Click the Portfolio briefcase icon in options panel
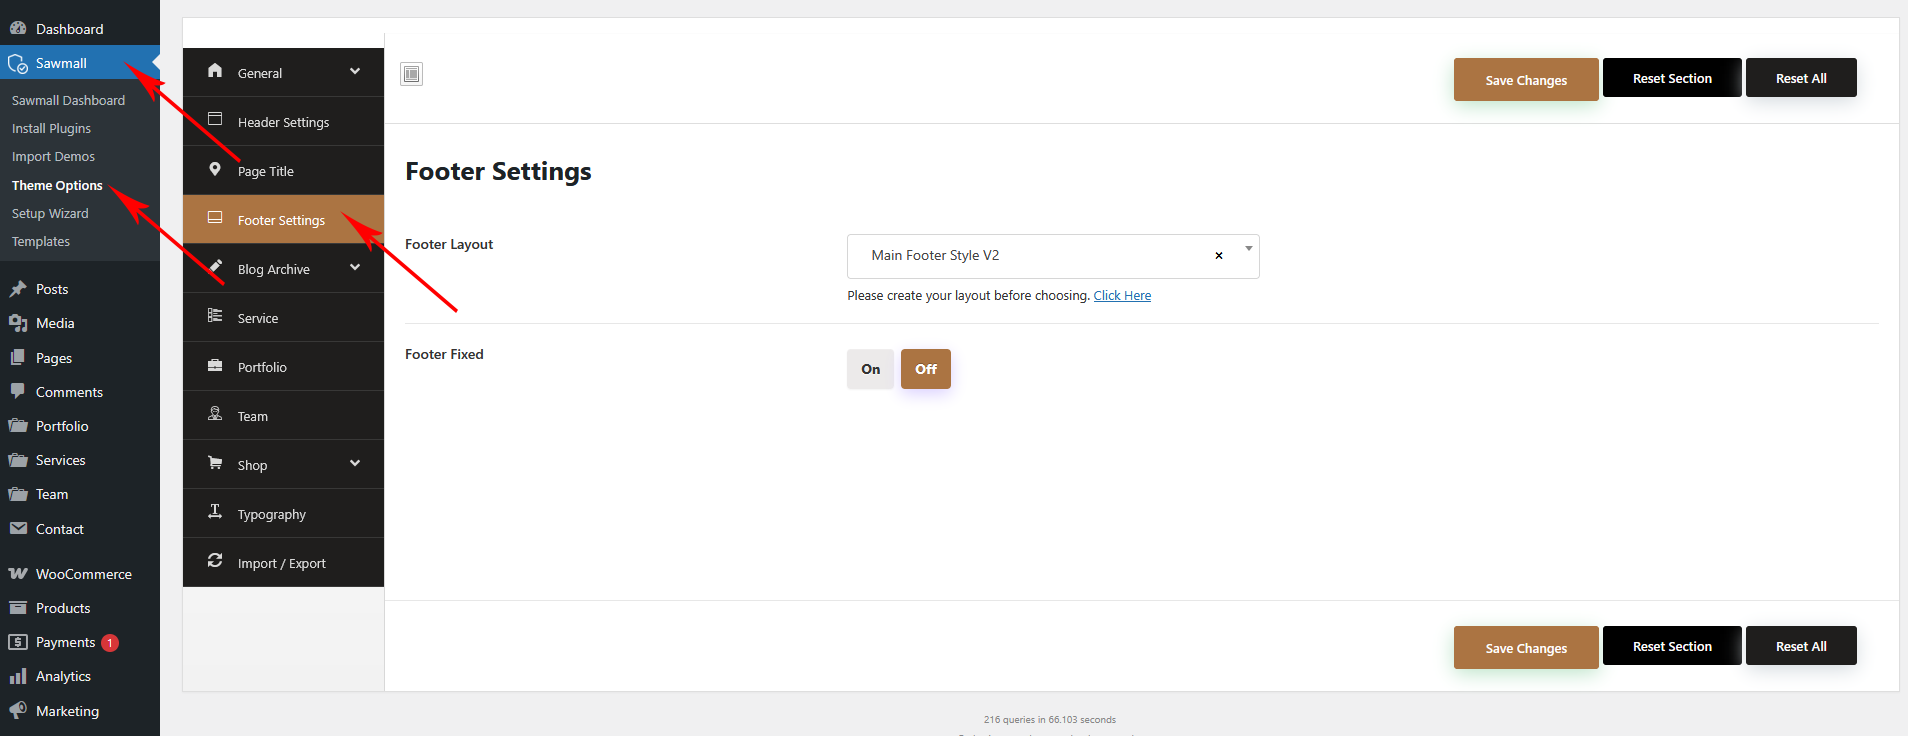Viewport: 1908px width, 736px height. point(215,365)
